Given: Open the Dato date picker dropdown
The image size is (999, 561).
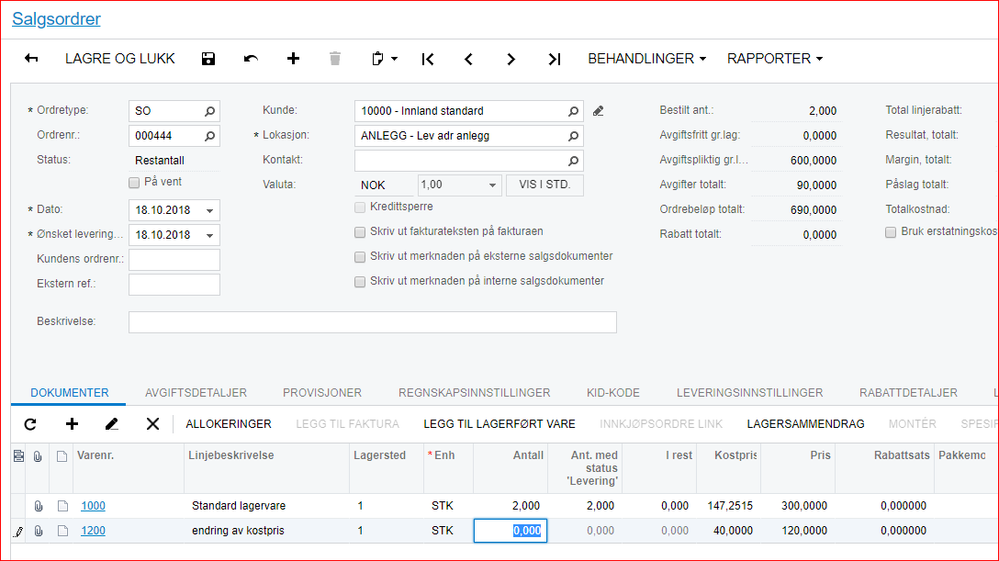Looking at the screenshot, I should [x=209, y=211].
